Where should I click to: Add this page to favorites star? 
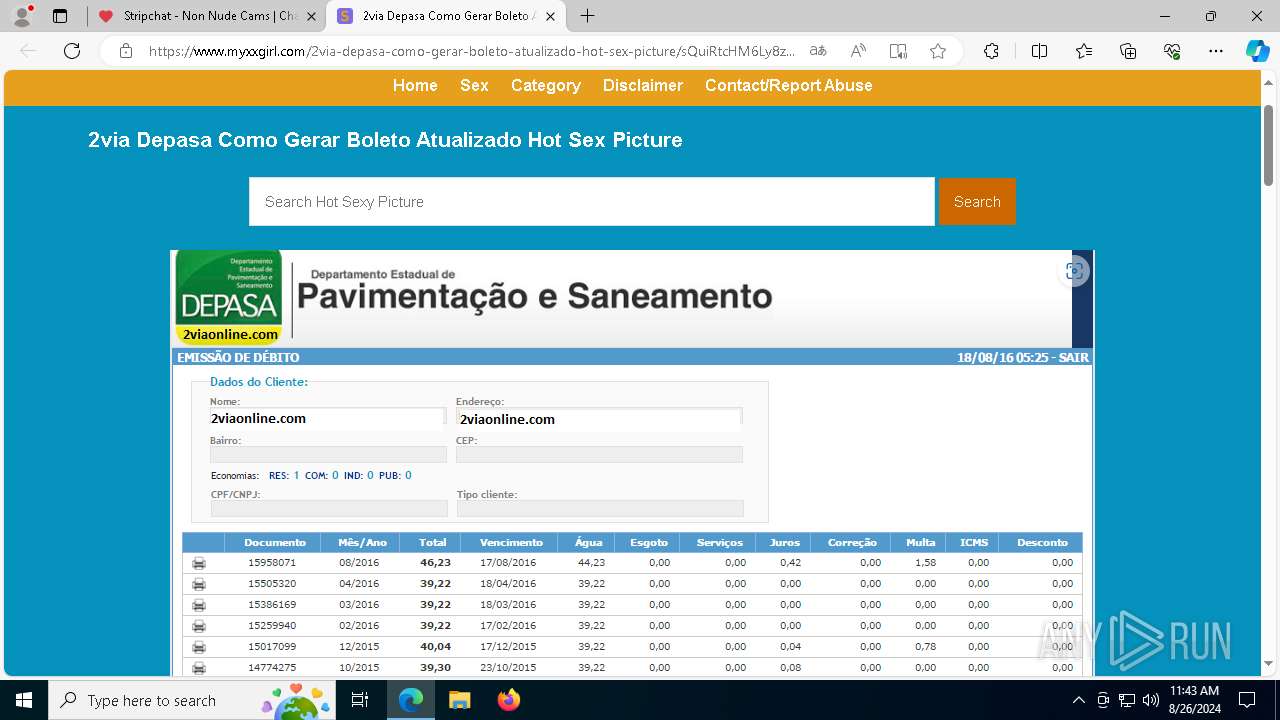[938, 51]
